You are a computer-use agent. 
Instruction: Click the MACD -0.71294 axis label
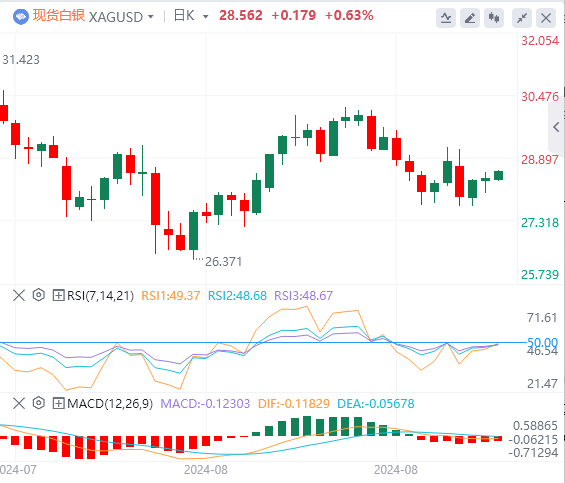[533, 453]
